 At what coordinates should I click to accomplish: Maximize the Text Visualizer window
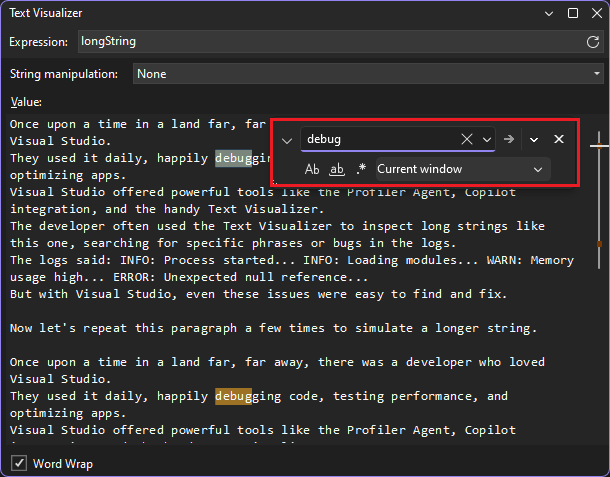(573, 13)
